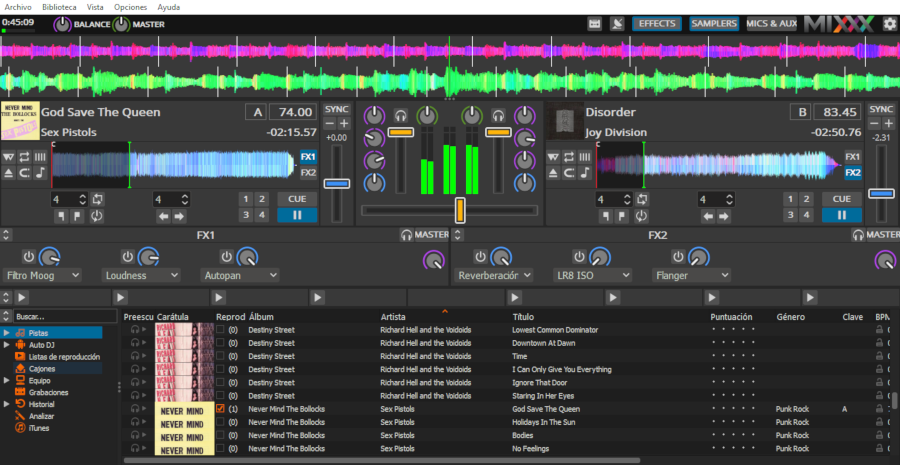Enable Autopan effect power button
Image resolution: width=900 pixels, height=465 pixels.
(x=227, y=256)
